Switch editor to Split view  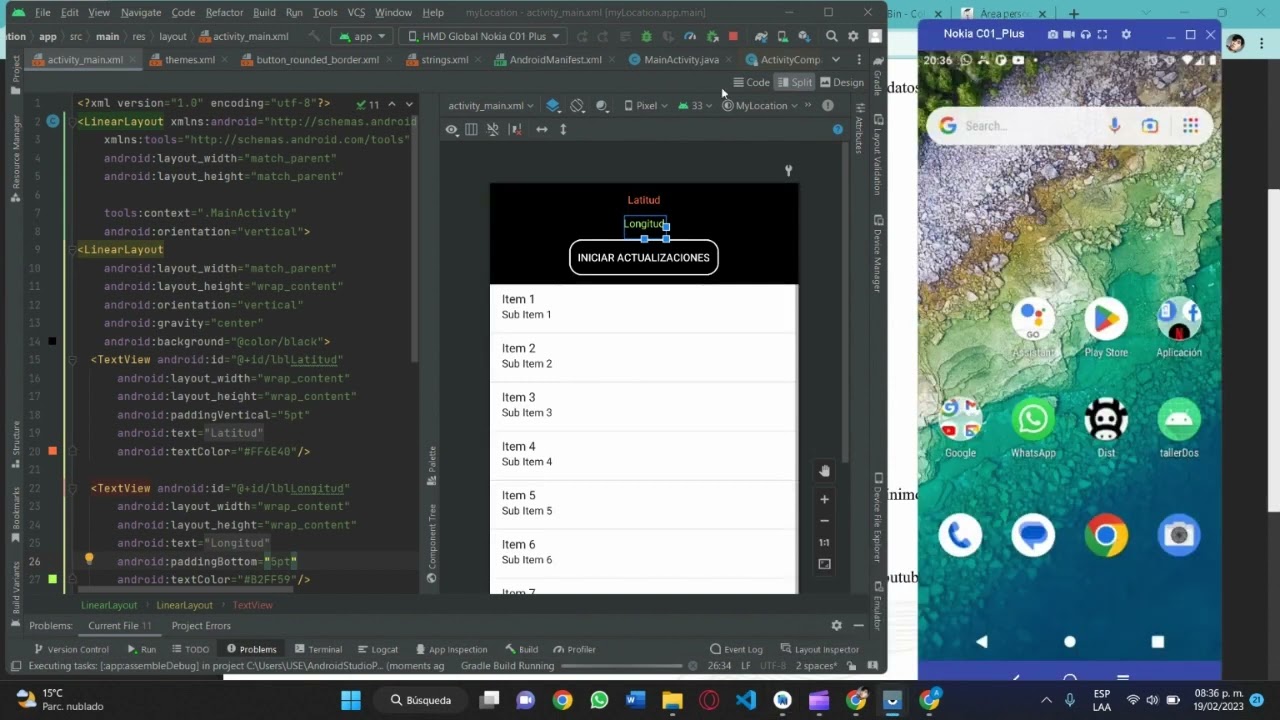pos(795,82)
